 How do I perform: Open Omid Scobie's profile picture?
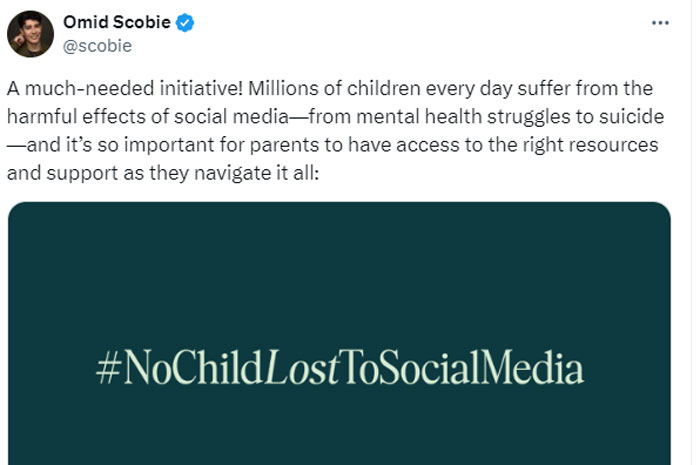(30, 34)
